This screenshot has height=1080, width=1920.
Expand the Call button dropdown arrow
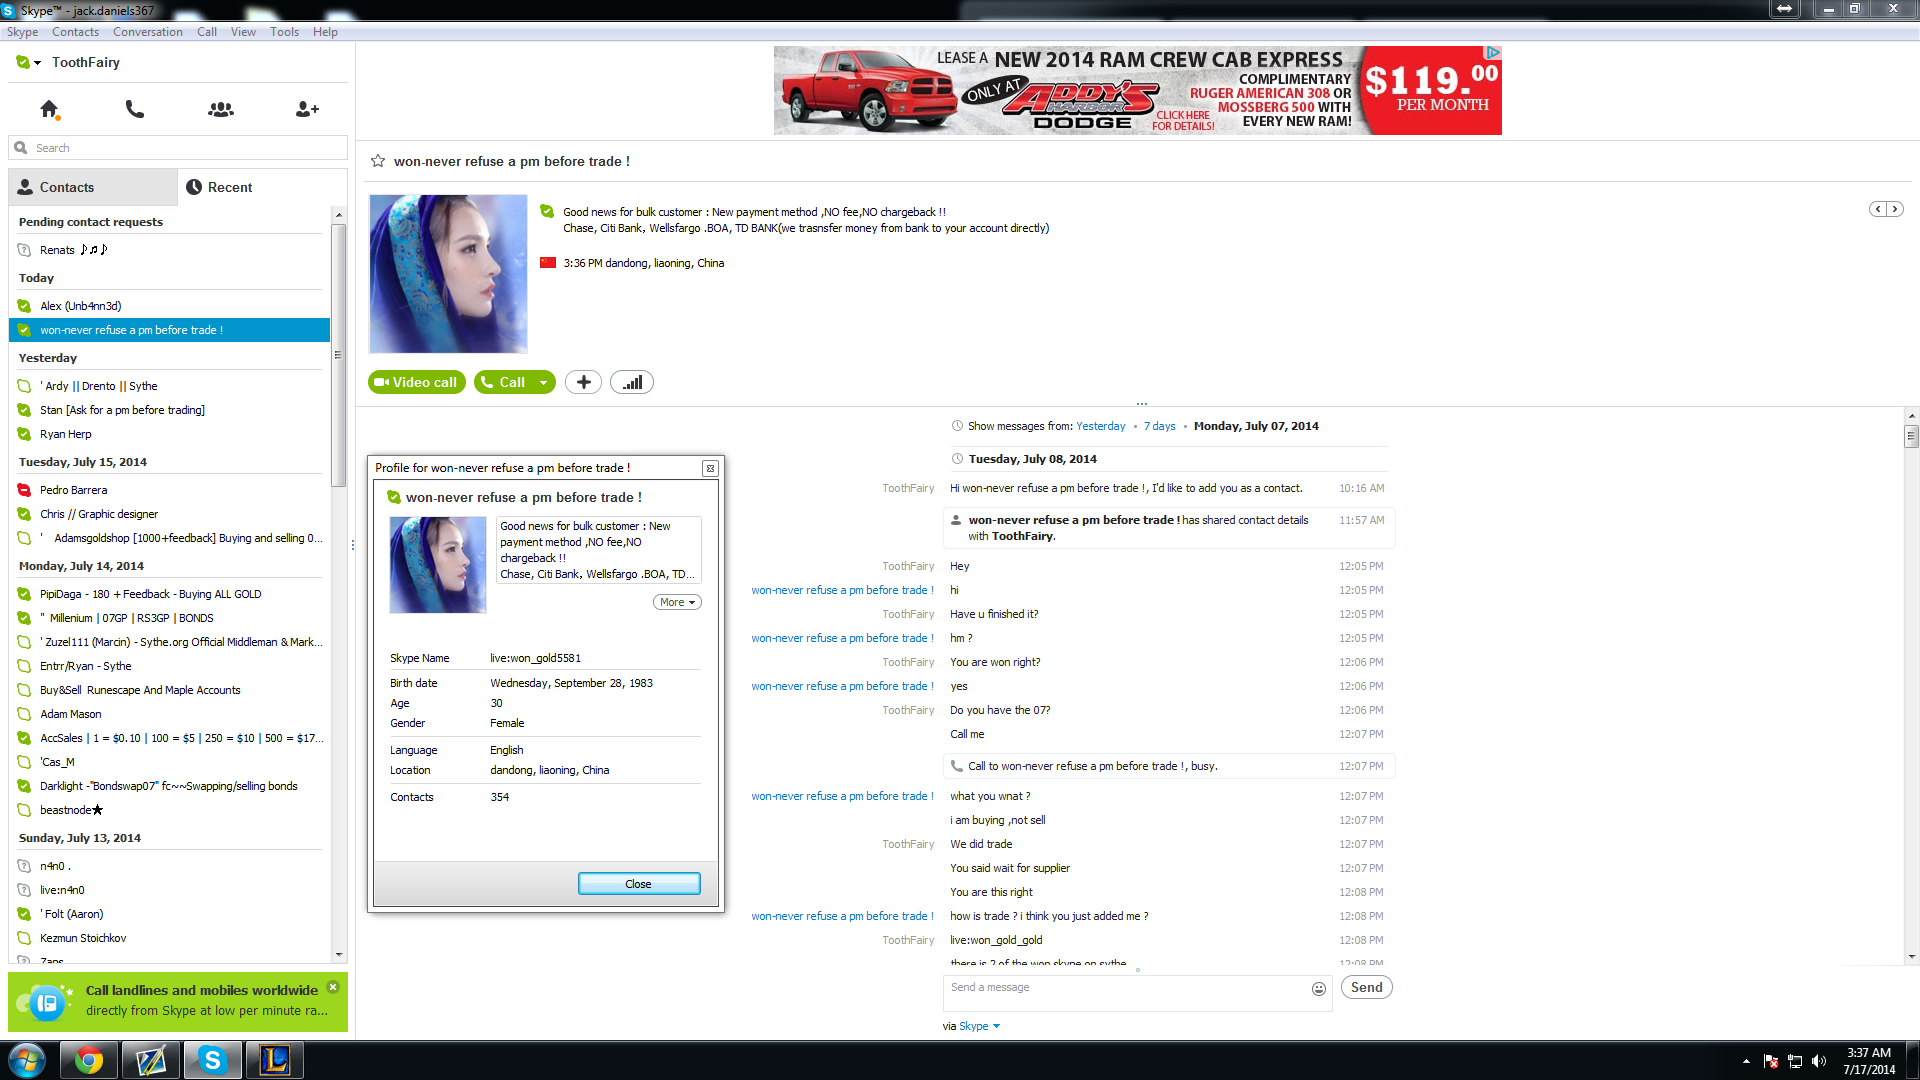tap(543, 382)
